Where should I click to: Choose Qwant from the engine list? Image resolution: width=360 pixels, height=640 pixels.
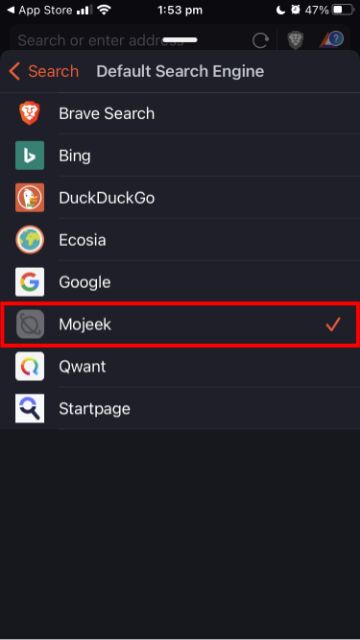[180, 367]
